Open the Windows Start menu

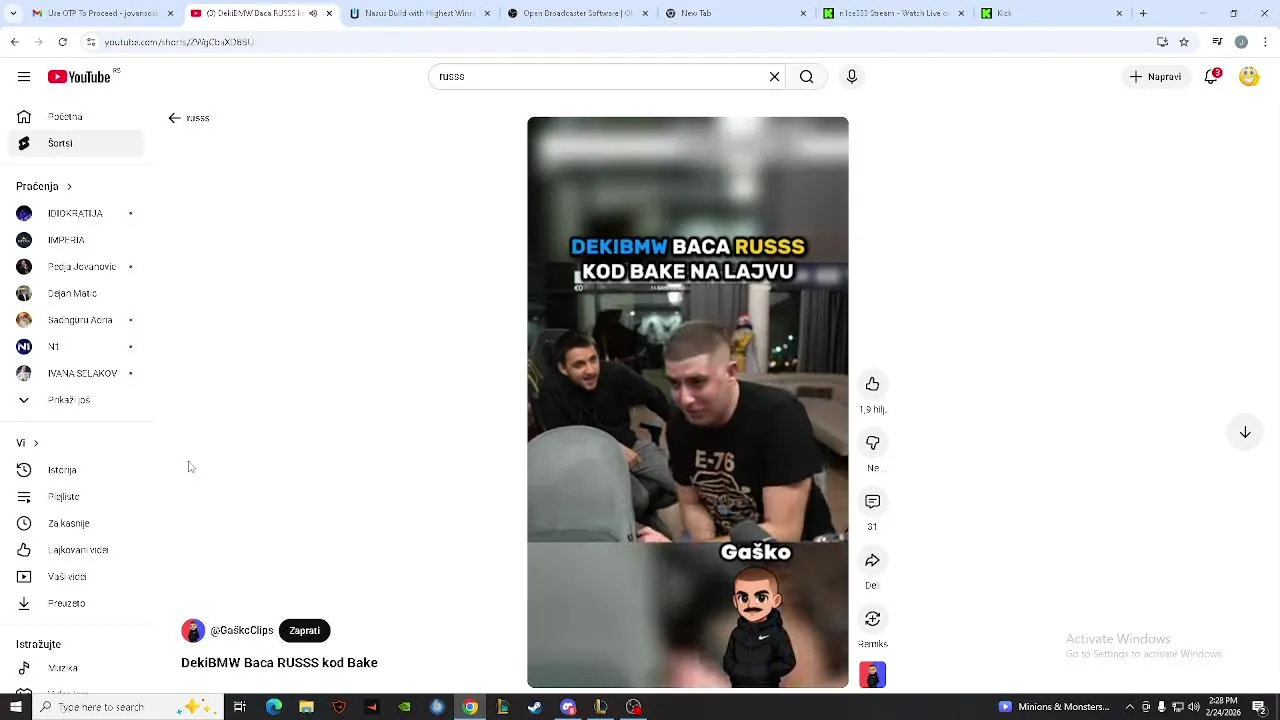(x=16, y=707)
